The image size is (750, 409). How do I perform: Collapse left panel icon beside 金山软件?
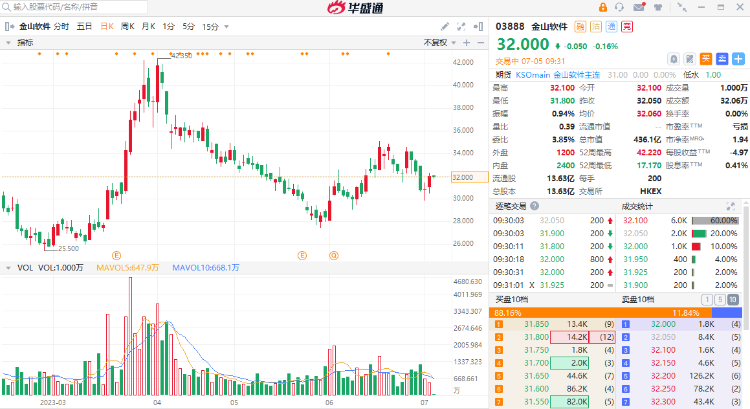[x=9, y=27]
